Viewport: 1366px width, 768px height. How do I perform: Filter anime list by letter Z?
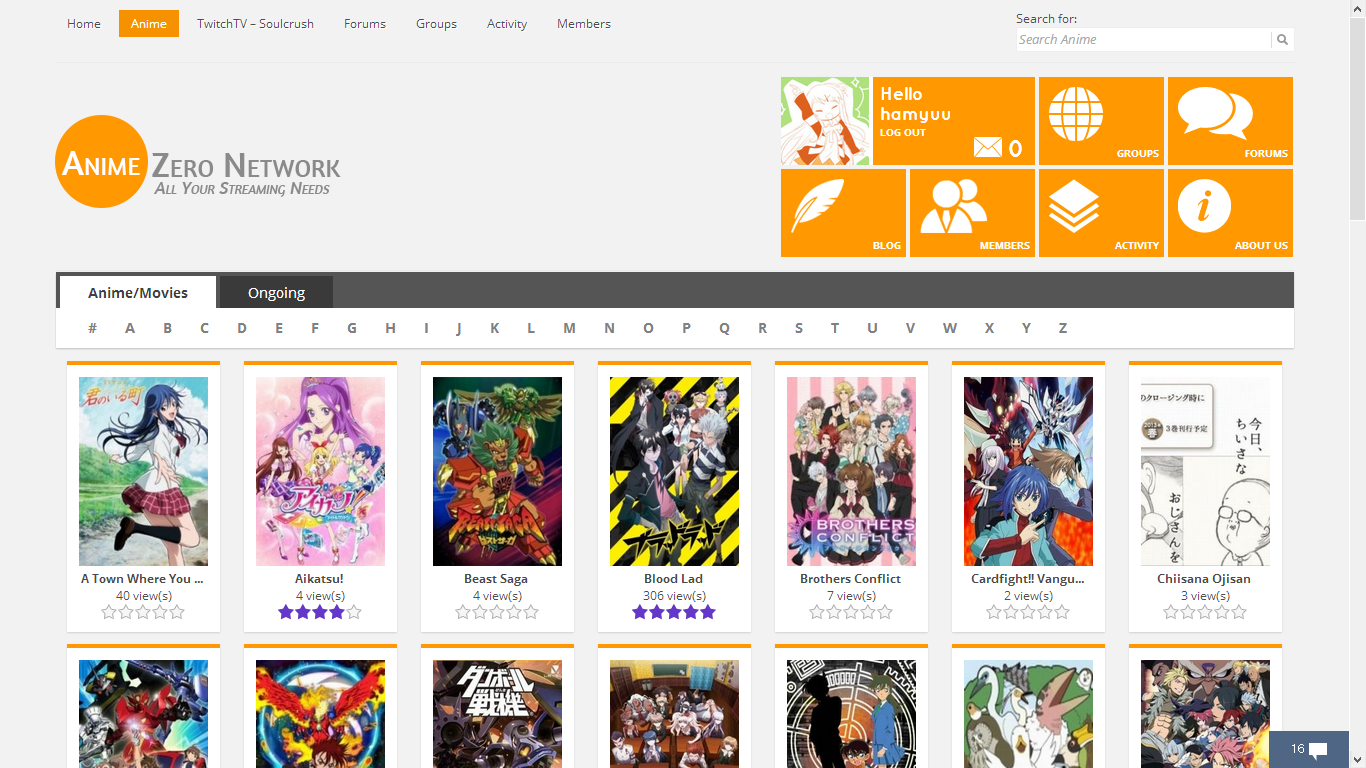click(x=1063, y=328)
